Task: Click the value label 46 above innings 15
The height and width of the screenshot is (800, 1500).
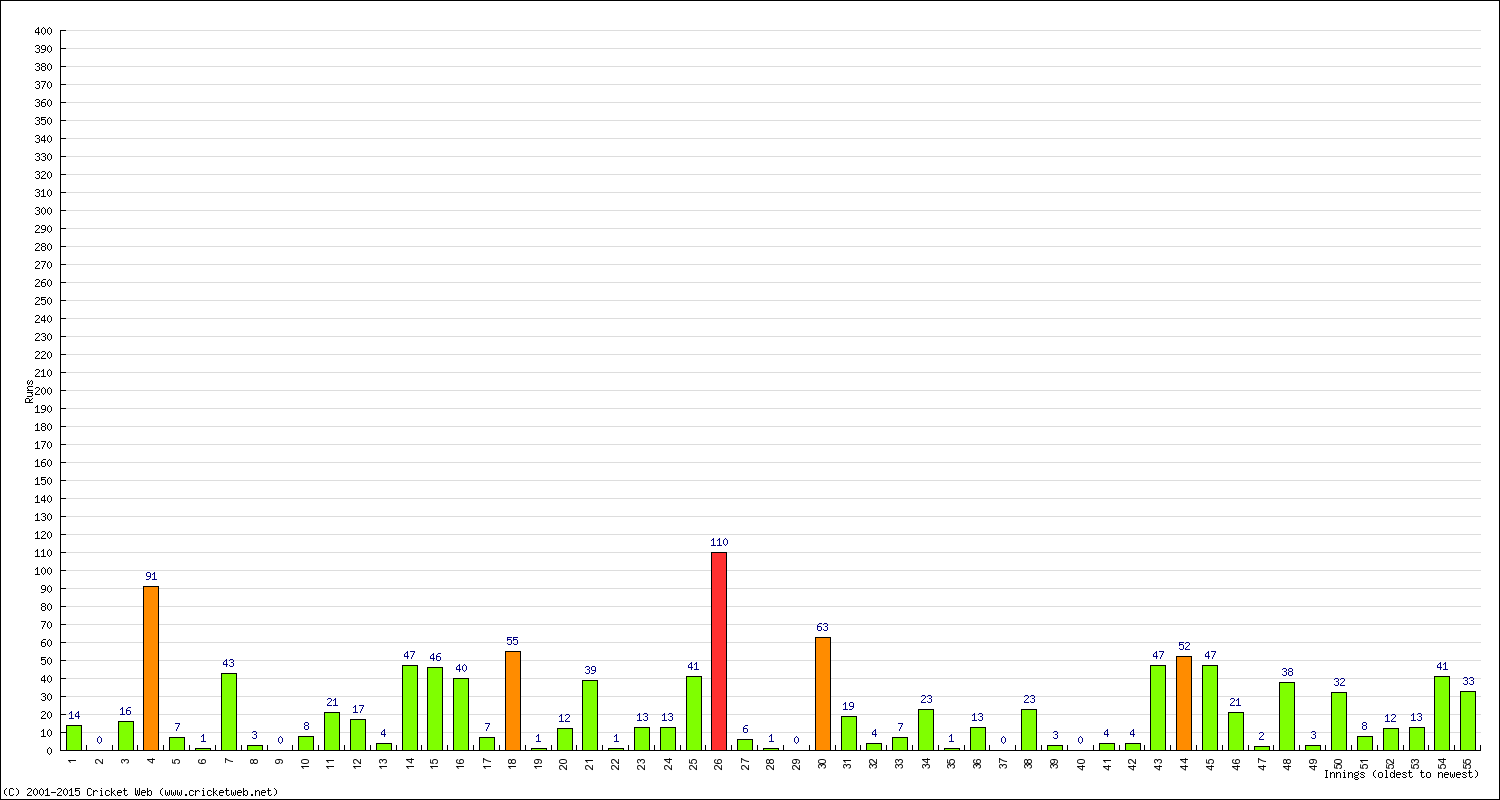Action: (x=435, y=657)
